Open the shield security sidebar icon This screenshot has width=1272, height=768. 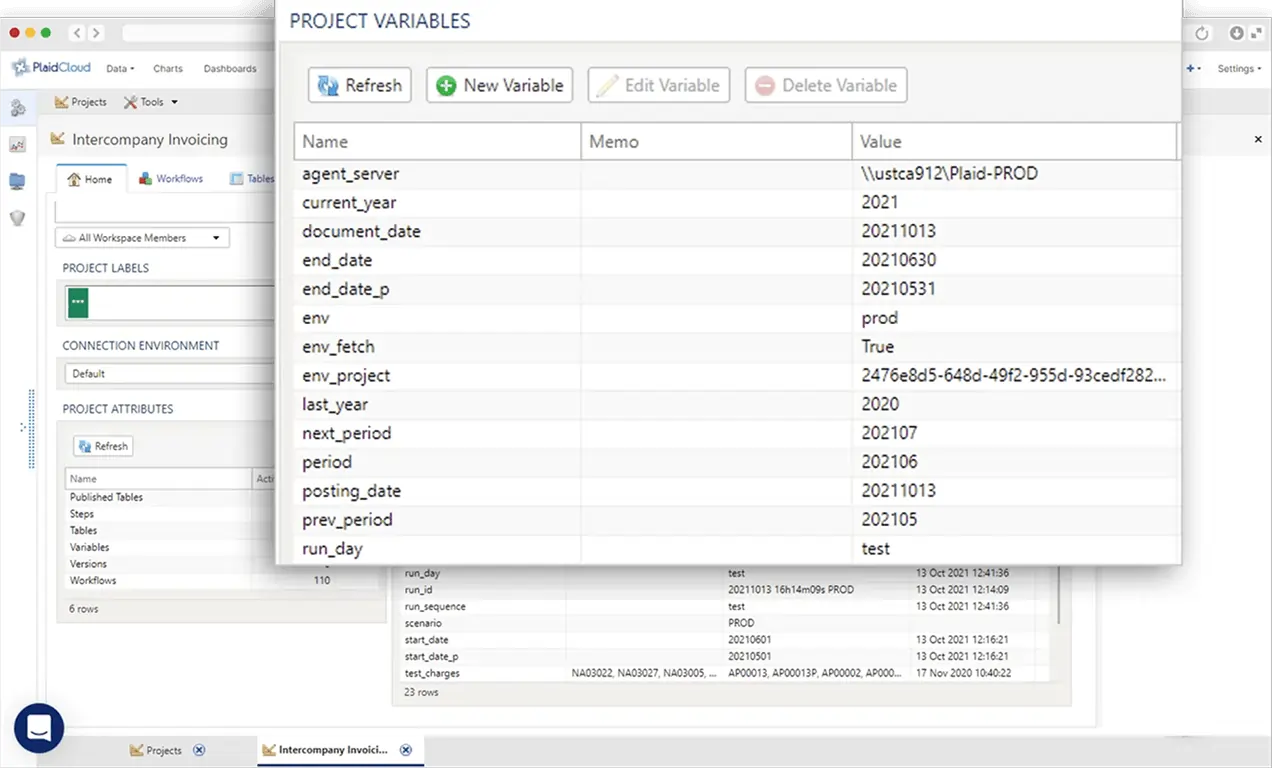coord(17,217)
